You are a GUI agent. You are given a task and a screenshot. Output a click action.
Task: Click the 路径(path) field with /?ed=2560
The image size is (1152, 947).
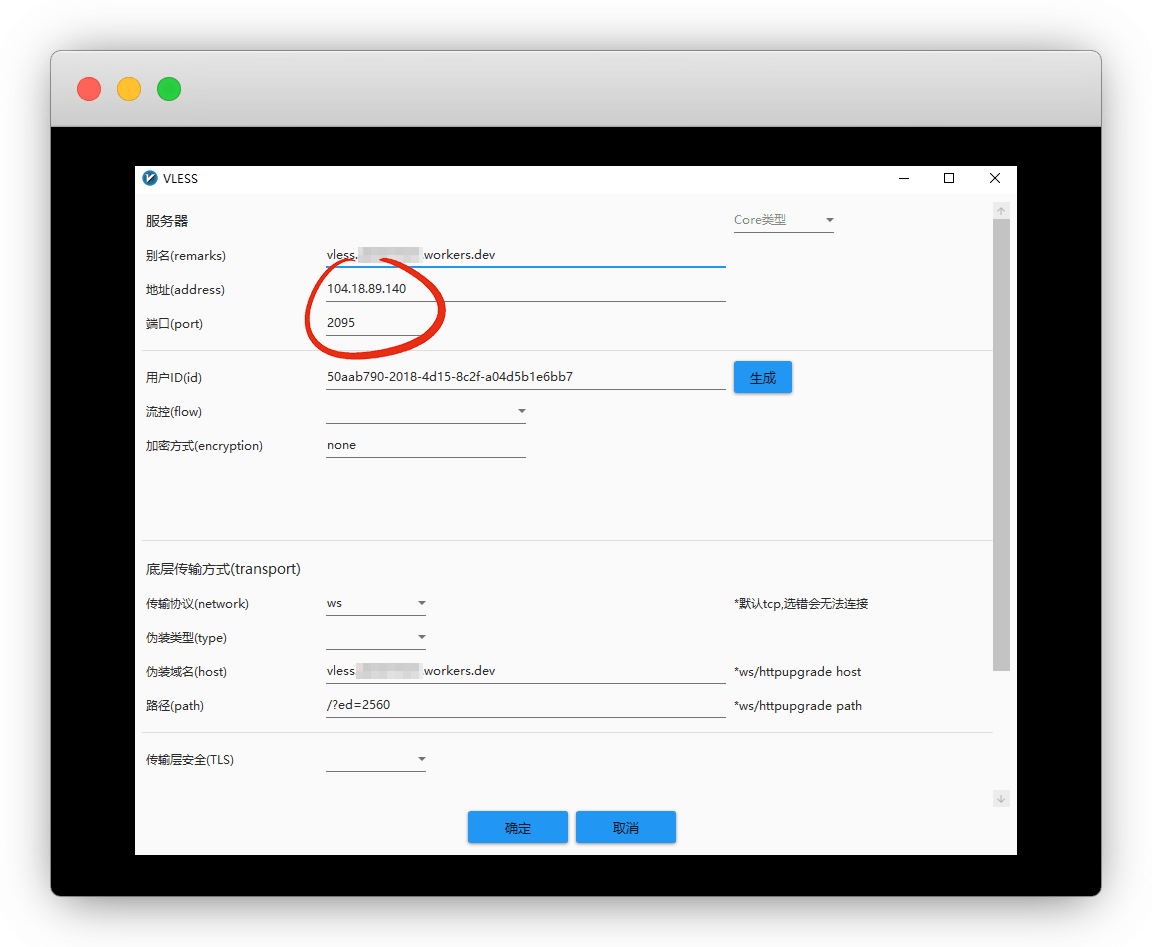(525, 706)
